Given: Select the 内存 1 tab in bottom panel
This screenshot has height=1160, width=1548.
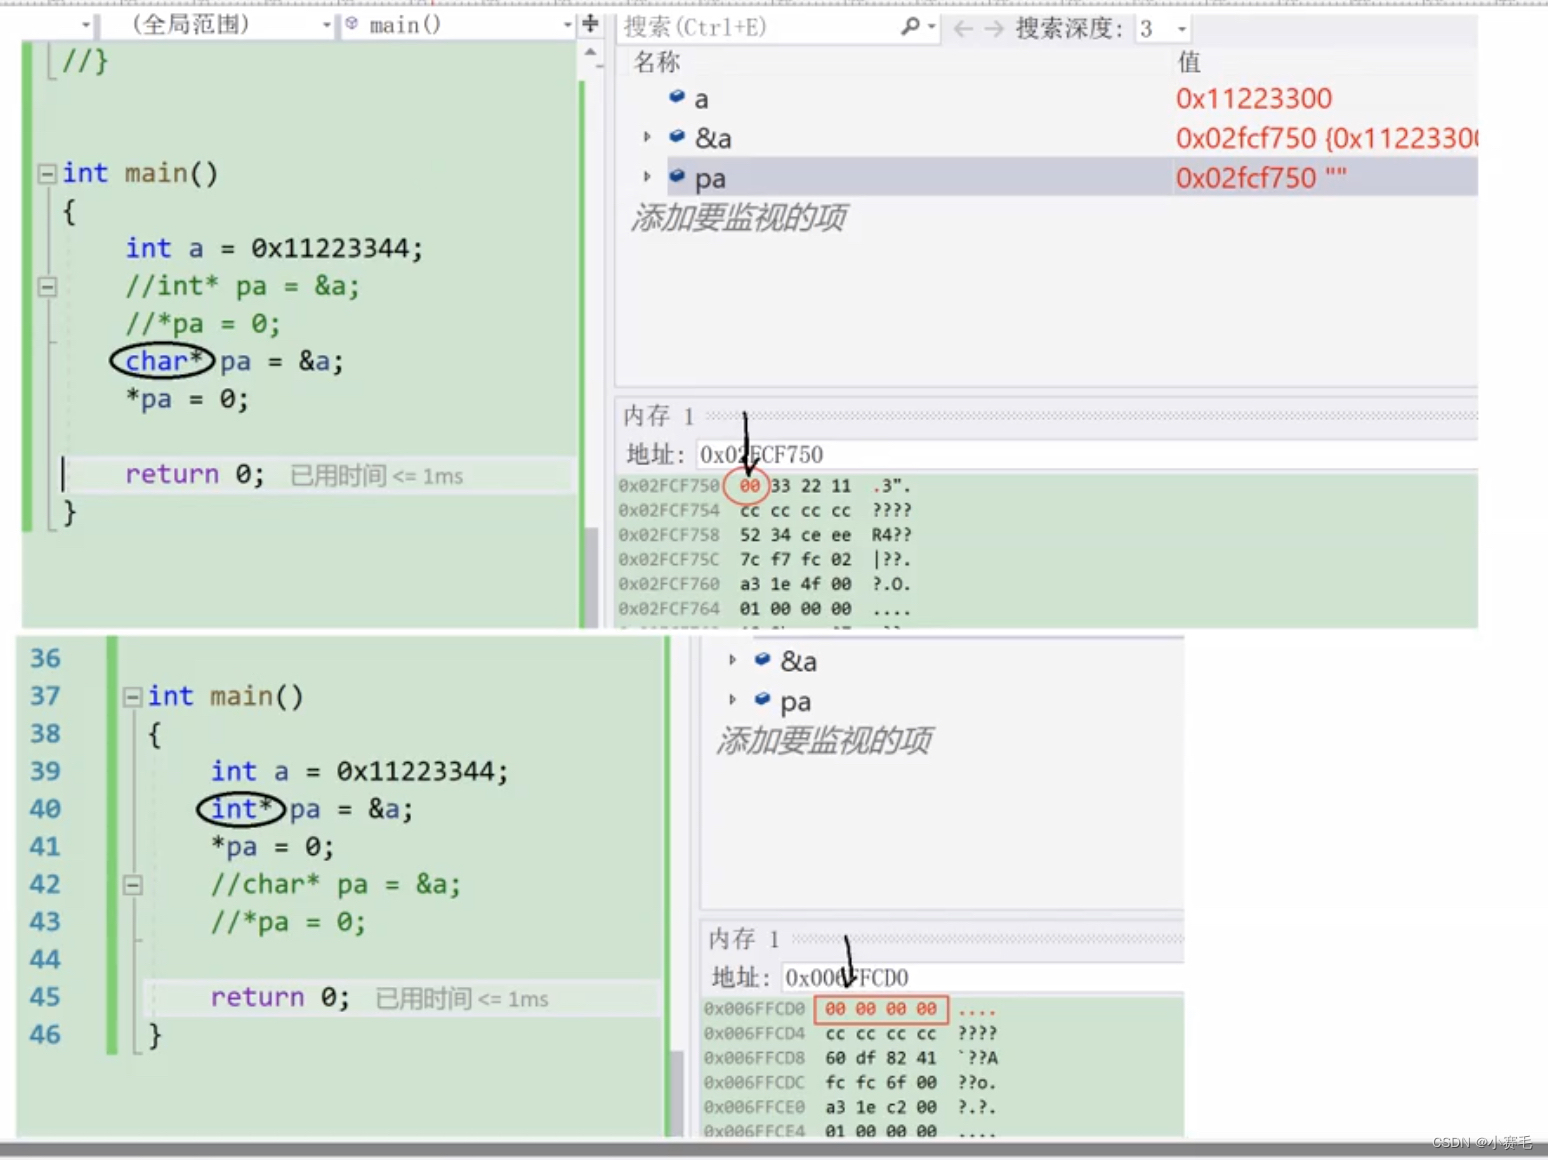Looking at the screenshot, I should click(x=743, y=938).
